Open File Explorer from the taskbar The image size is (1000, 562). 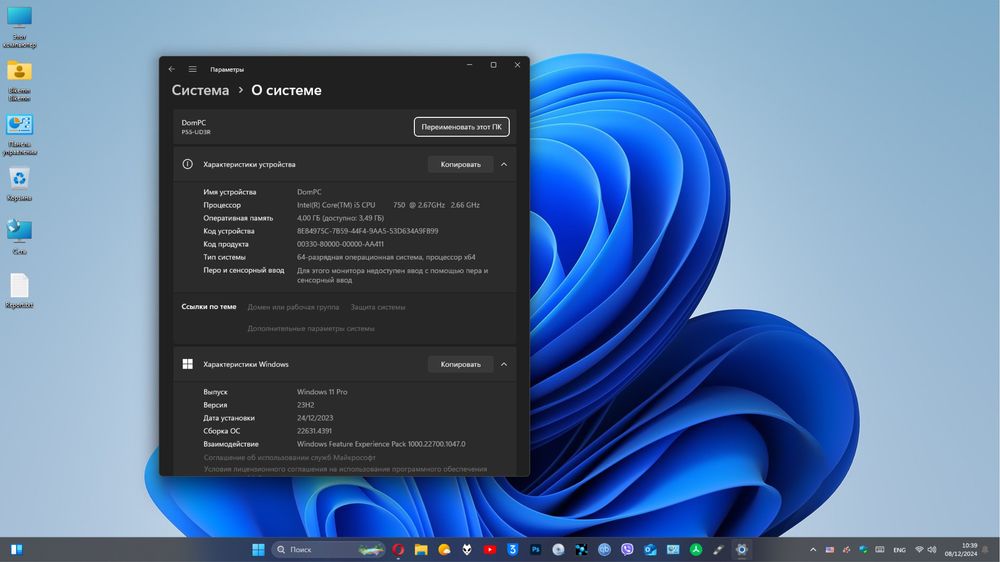pyautogui.click(x=421, y=549)
